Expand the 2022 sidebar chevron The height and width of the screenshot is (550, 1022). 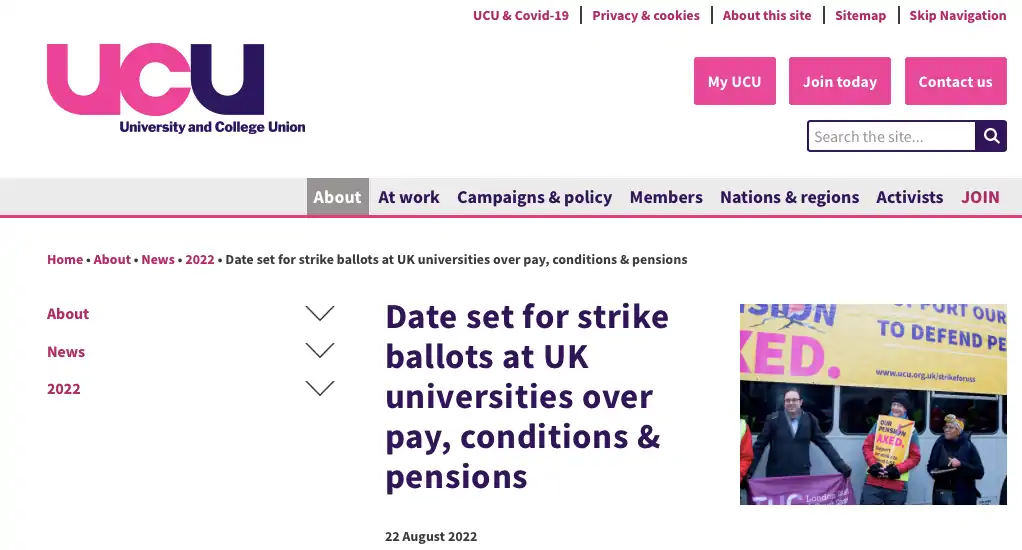[319, 388]
